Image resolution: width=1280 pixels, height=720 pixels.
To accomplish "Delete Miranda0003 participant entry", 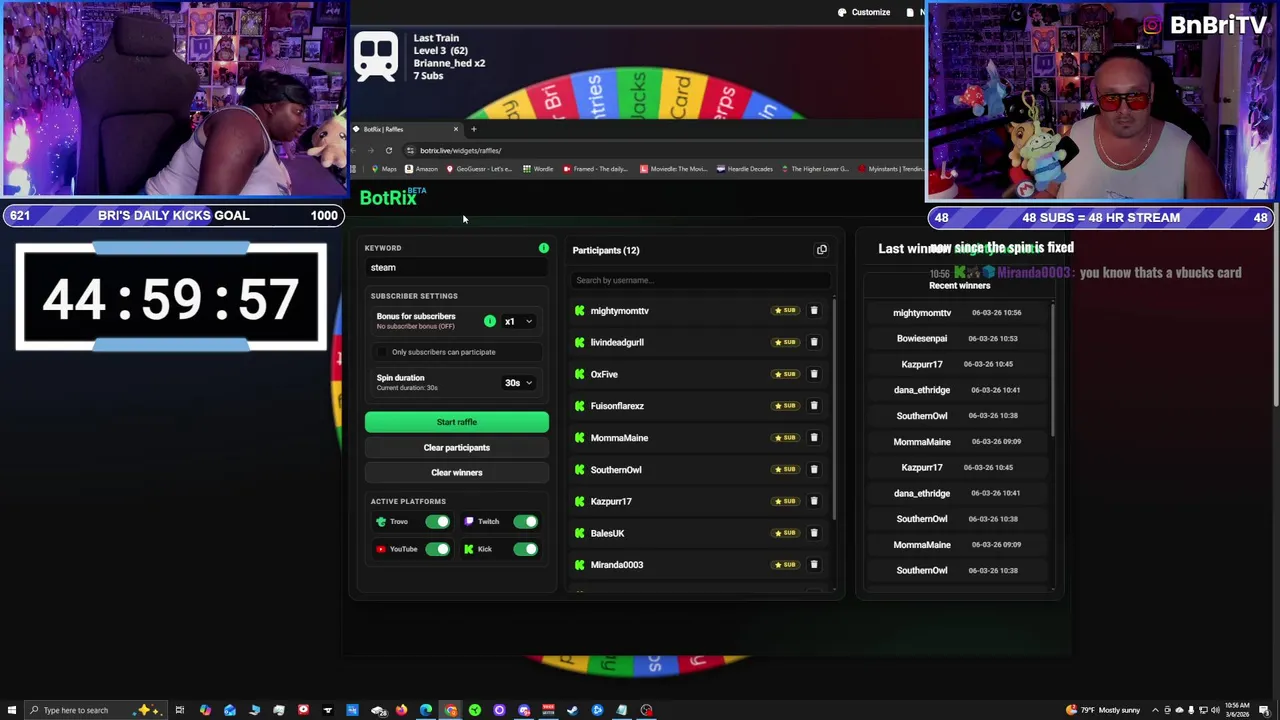I will 814,565.
